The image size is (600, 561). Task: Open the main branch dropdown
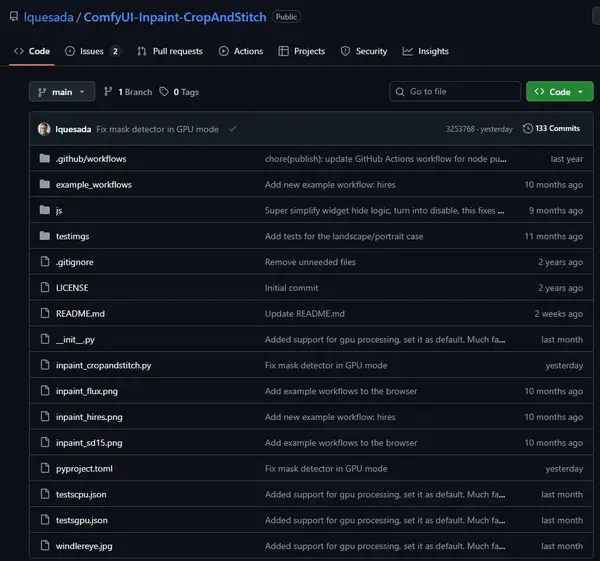tap(62, 92)
